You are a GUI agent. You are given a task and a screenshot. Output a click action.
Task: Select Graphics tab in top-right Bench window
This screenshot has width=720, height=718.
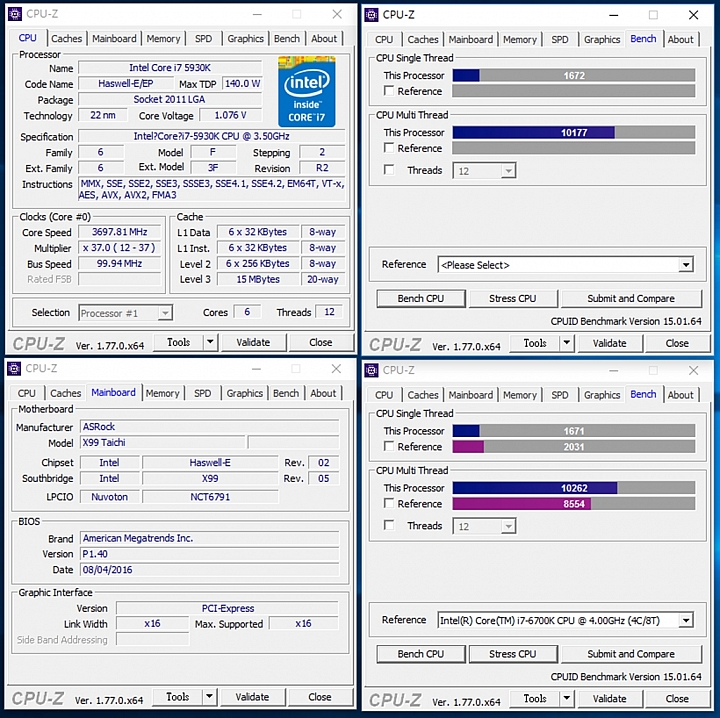pos(602,39)
